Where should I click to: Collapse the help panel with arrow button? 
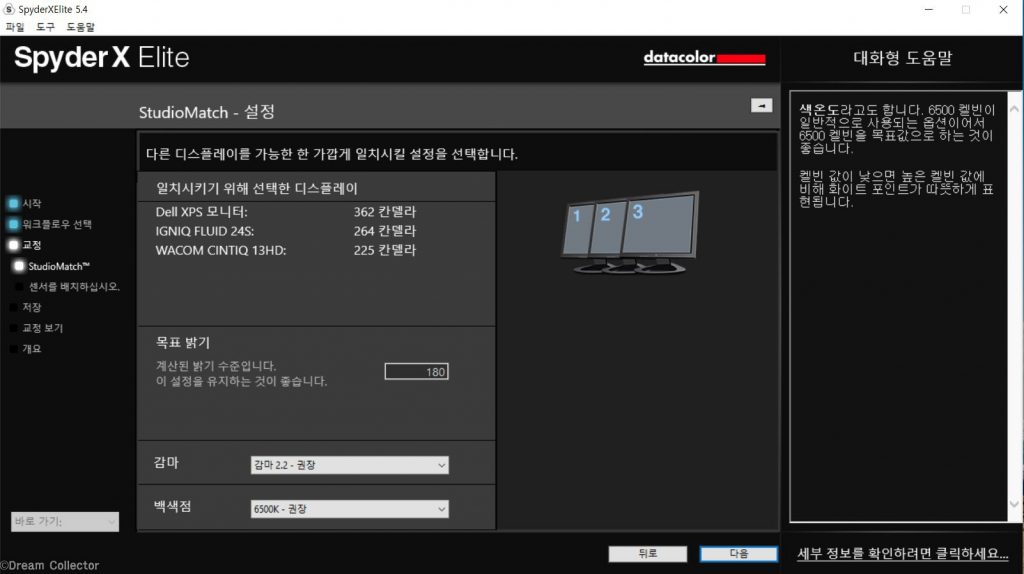point(761,105)
